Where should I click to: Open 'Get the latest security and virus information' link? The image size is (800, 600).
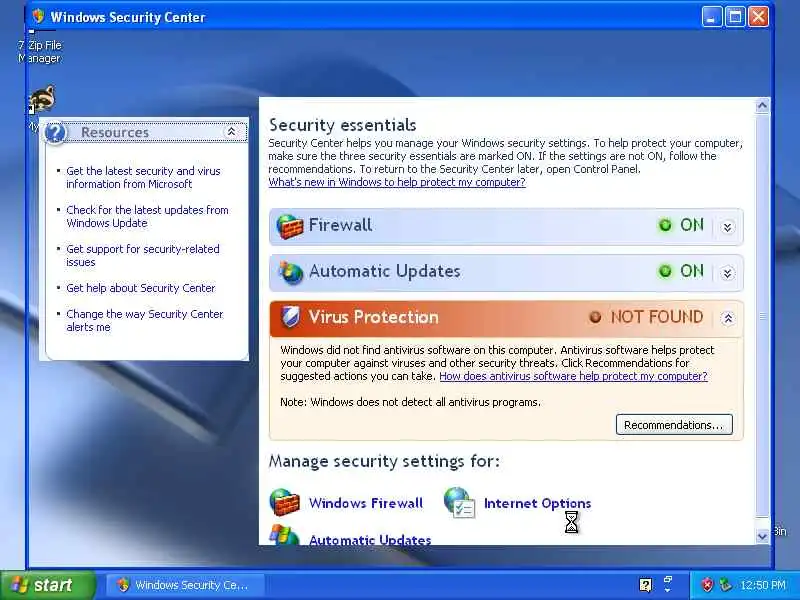(143, 178)
